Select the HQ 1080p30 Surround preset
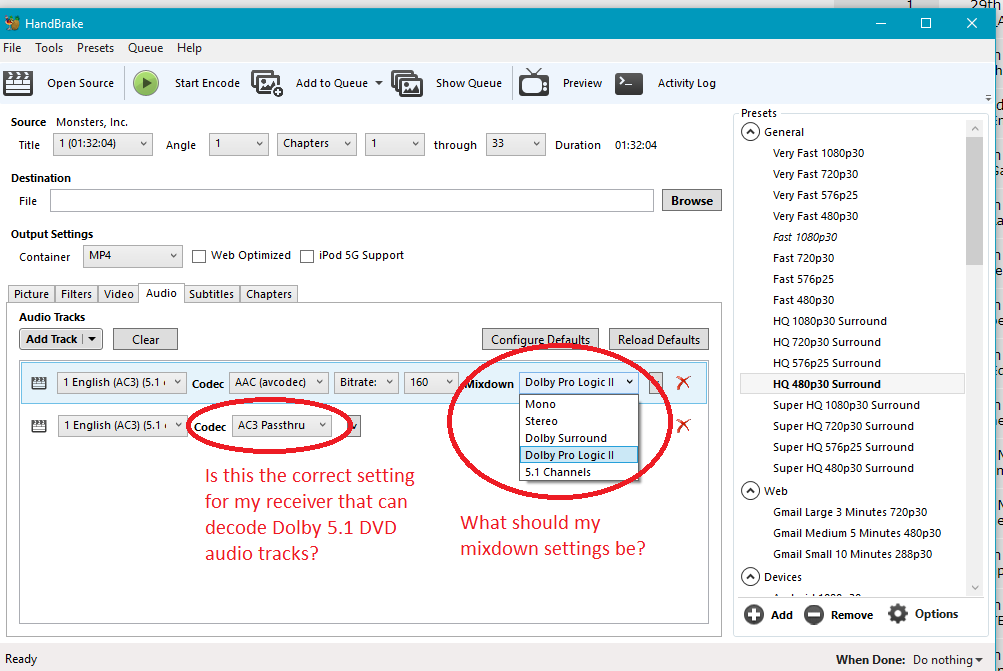 tap(830, 321)
